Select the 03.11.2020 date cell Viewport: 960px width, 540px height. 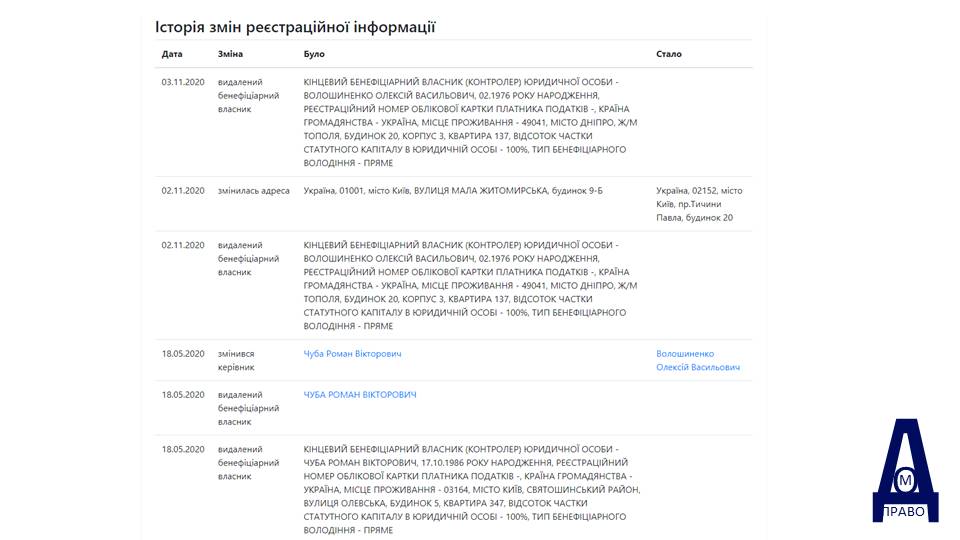click(x=183, y=82)
